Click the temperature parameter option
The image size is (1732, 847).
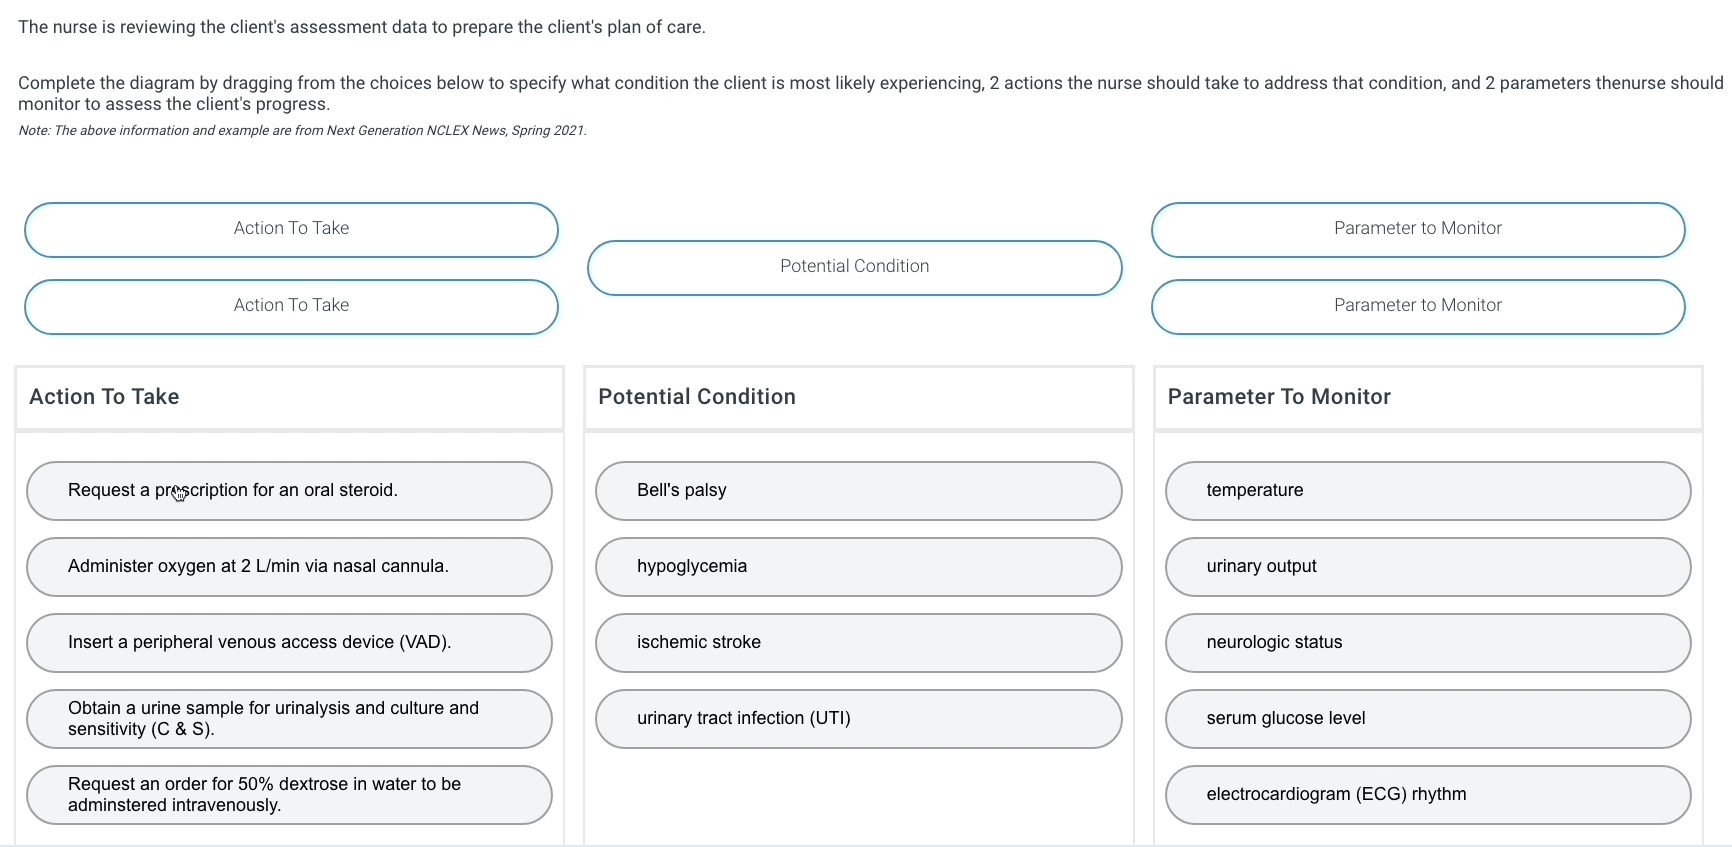pos(1428,491)
